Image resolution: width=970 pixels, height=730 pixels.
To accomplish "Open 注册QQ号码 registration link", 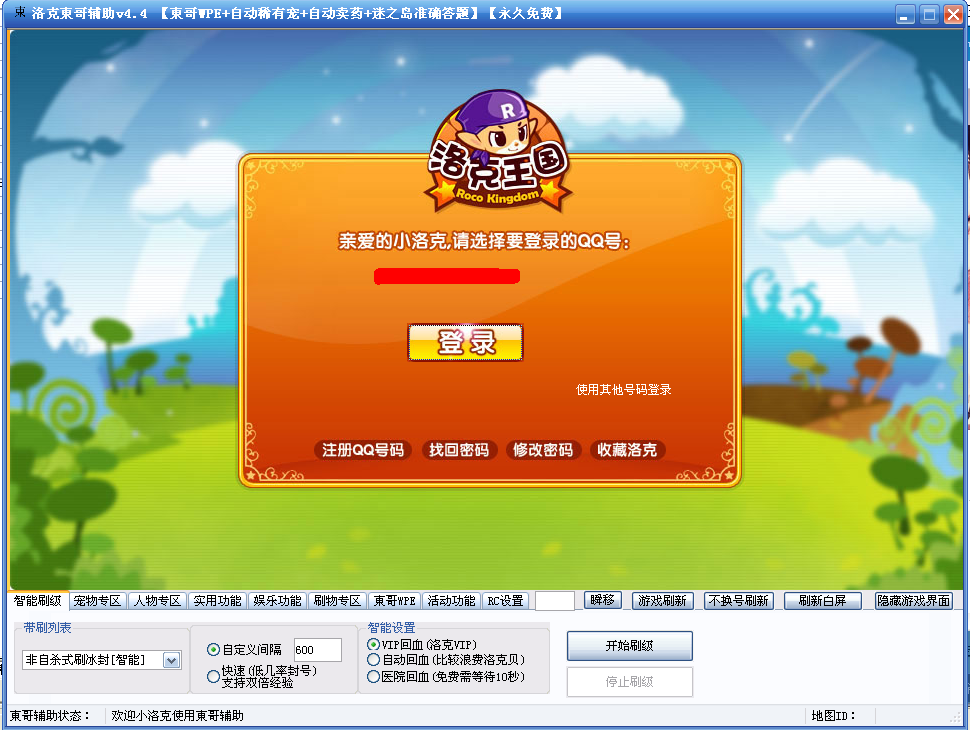I will 363,450.
